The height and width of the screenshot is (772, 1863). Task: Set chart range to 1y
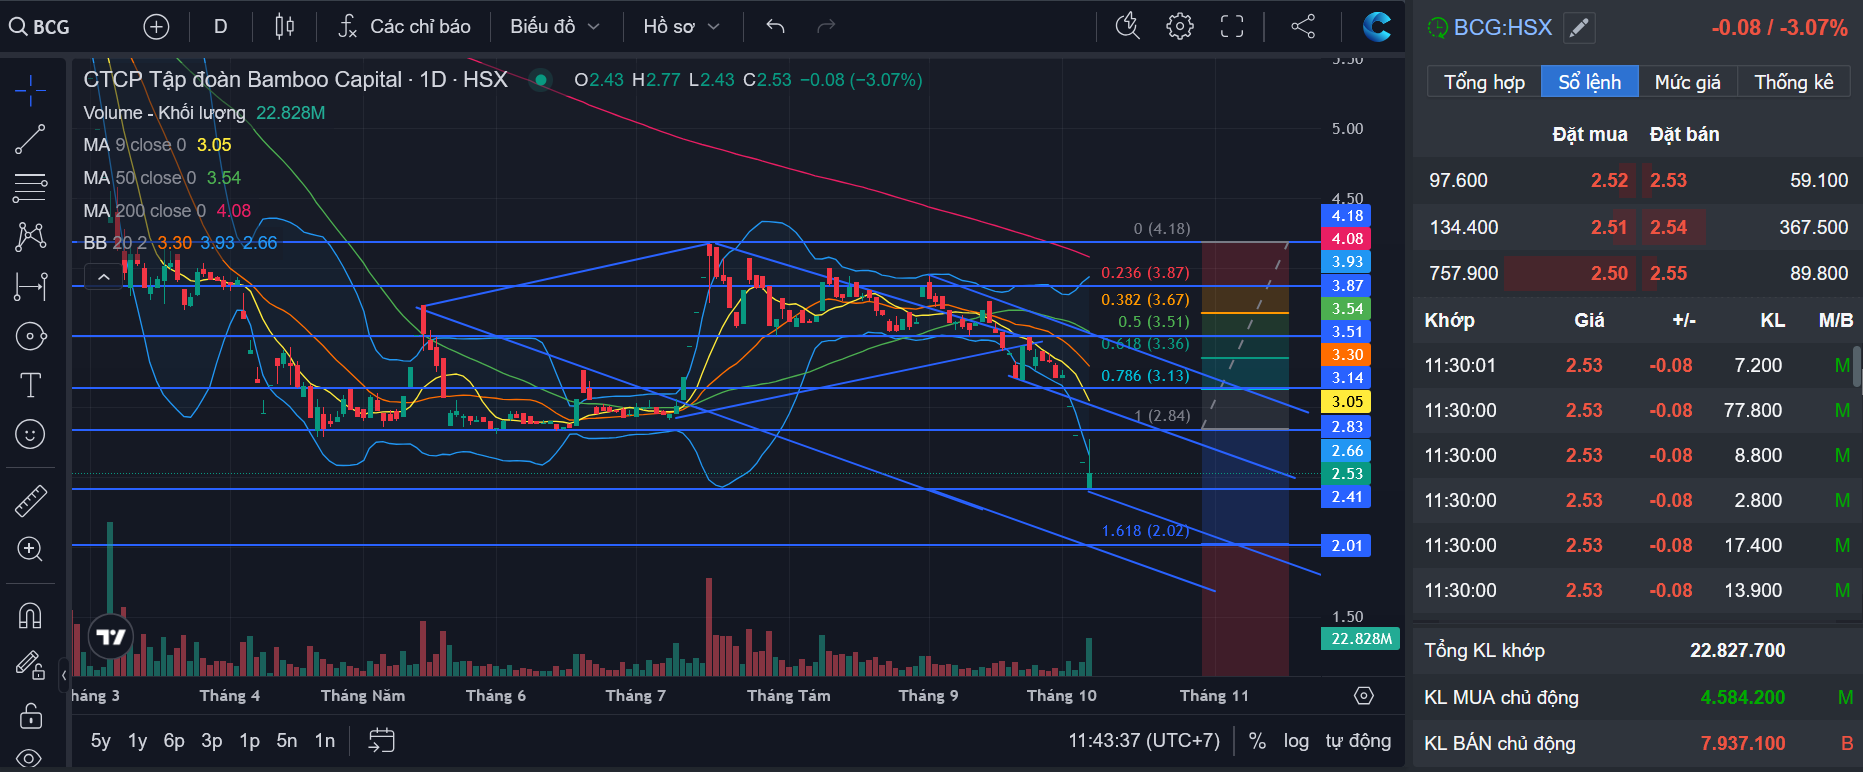pos(137,741)
